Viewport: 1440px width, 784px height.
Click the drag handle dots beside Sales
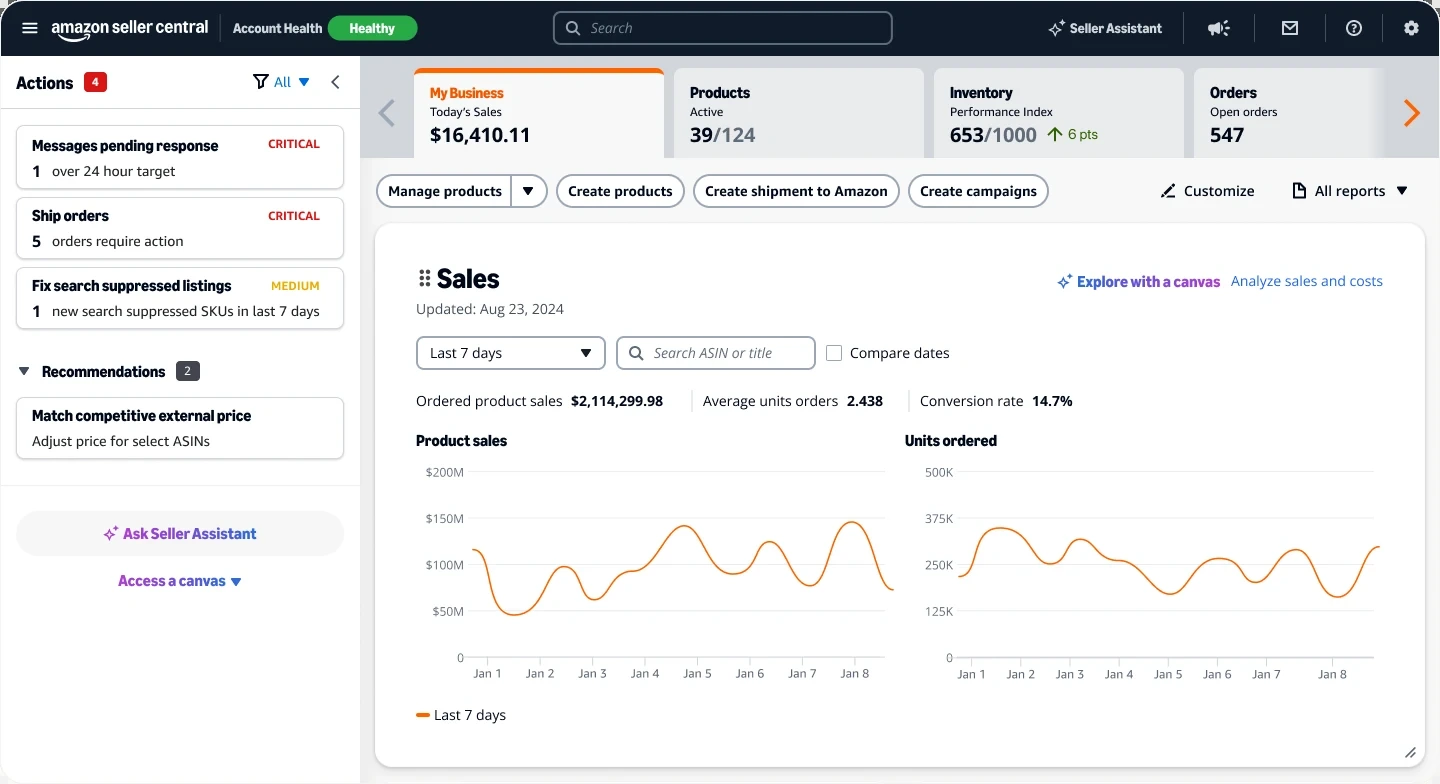click(x=424, y=279)
